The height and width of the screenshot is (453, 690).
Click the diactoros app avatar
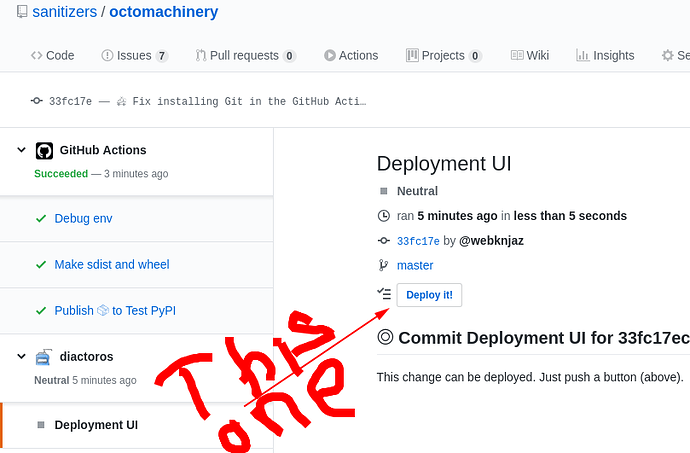pos(44,357)
